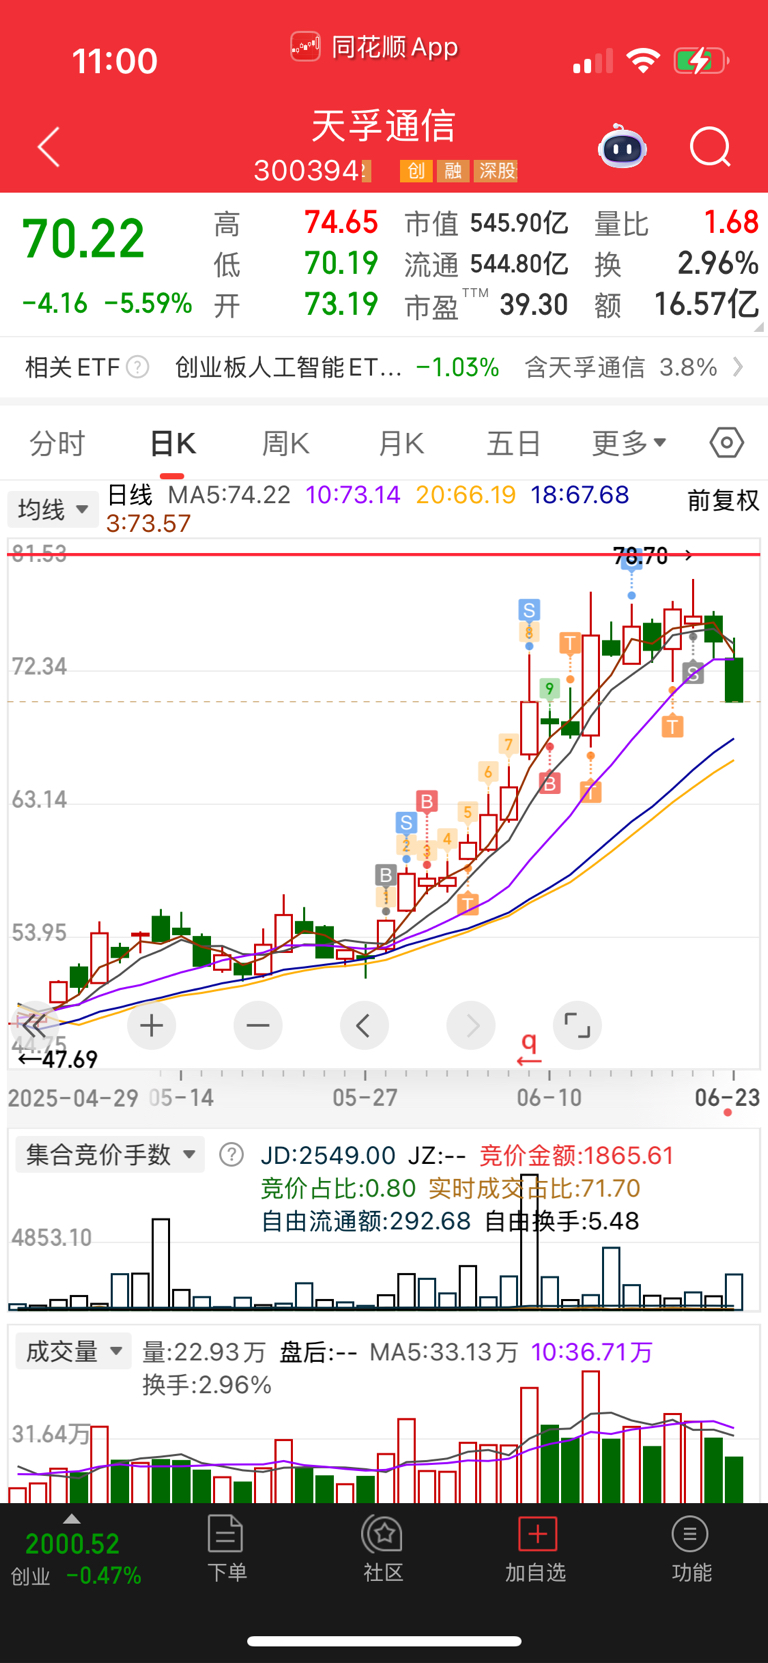This screenshot has height=1663, width=768.
Task: Tap the 78.70 high price label
Action: tap(640, 555)
